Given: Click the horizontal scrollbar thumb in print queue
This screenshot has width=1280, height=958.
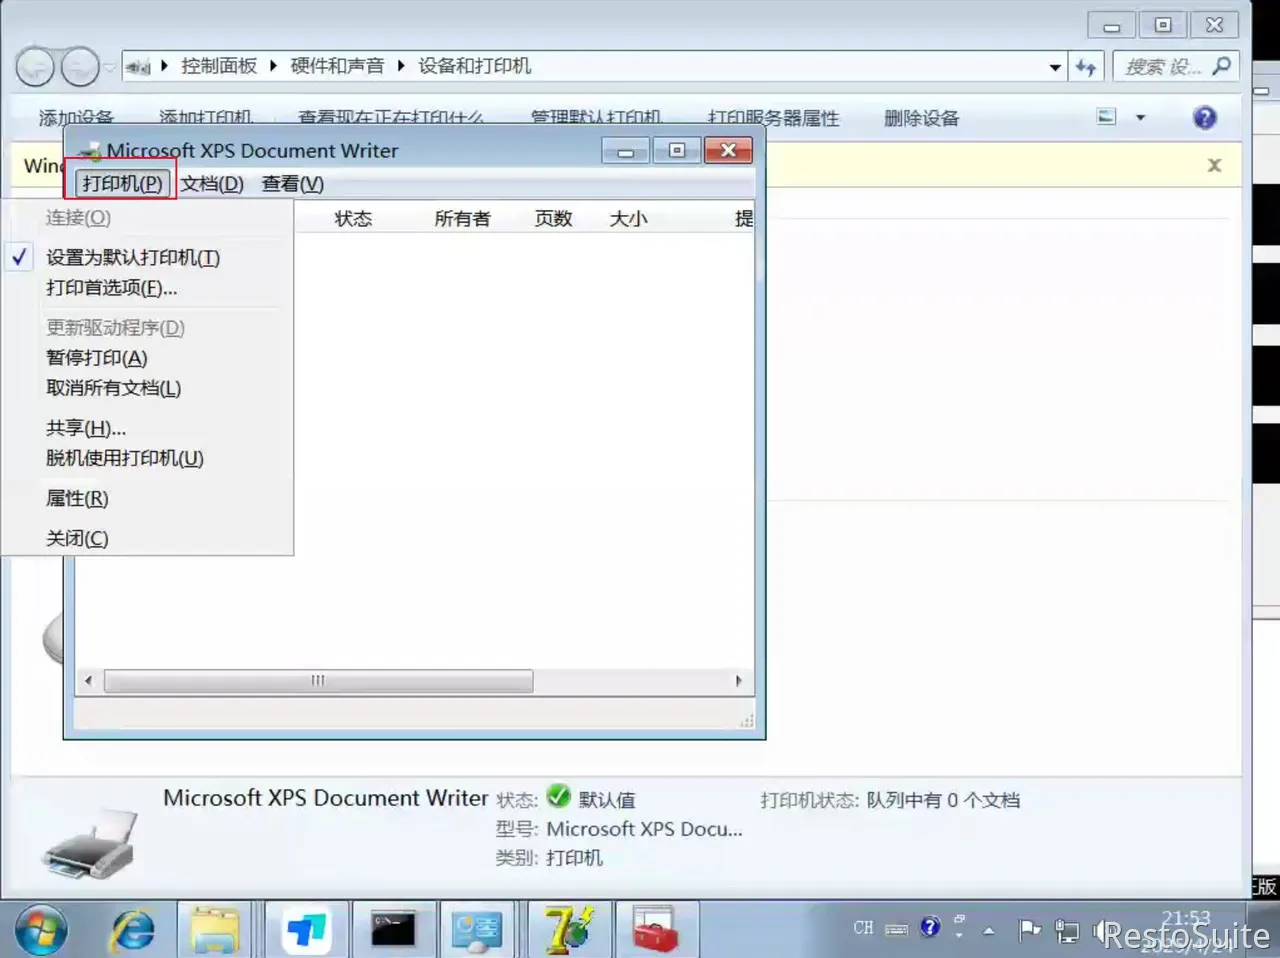Looking at the screenshot, I should (x=318, y=681).
